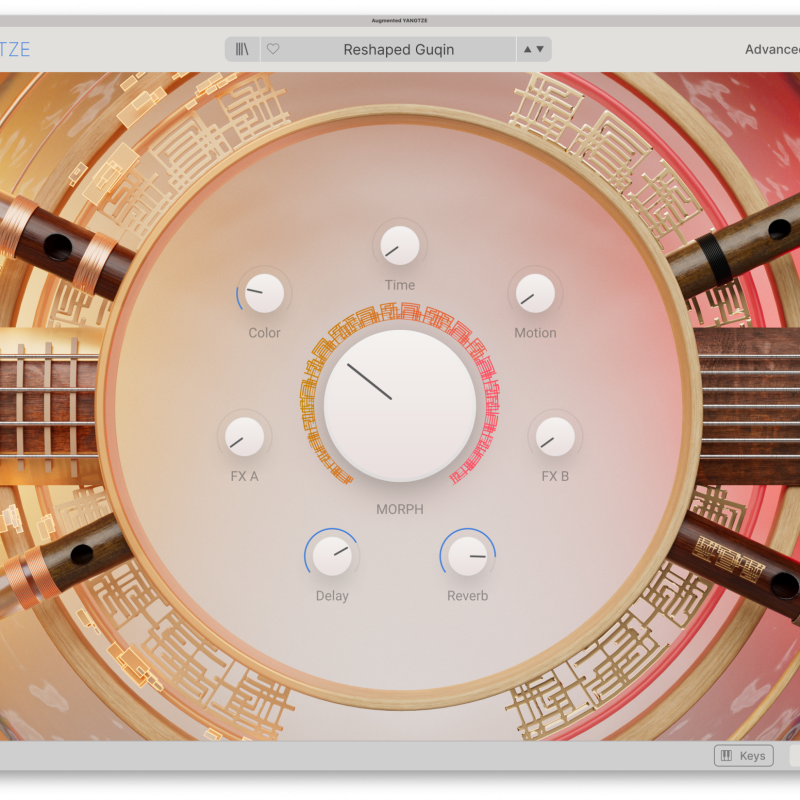Click the FX A label text
Screen dimensions: 800x800
(x=244, y=477)
